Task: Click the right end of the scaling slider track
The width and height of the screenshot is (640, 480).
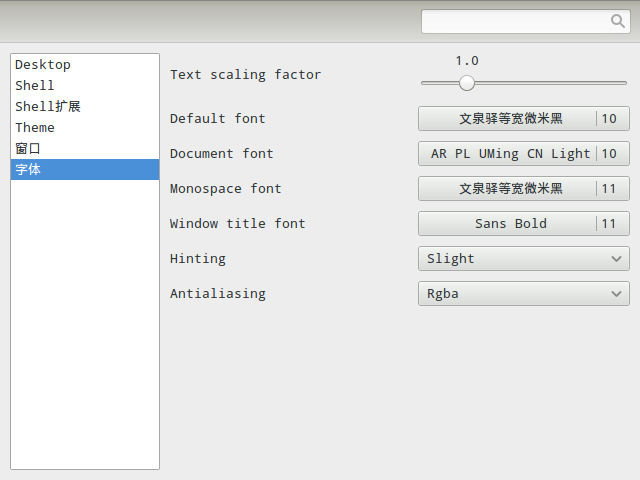Action: click(x=624, y=83)
